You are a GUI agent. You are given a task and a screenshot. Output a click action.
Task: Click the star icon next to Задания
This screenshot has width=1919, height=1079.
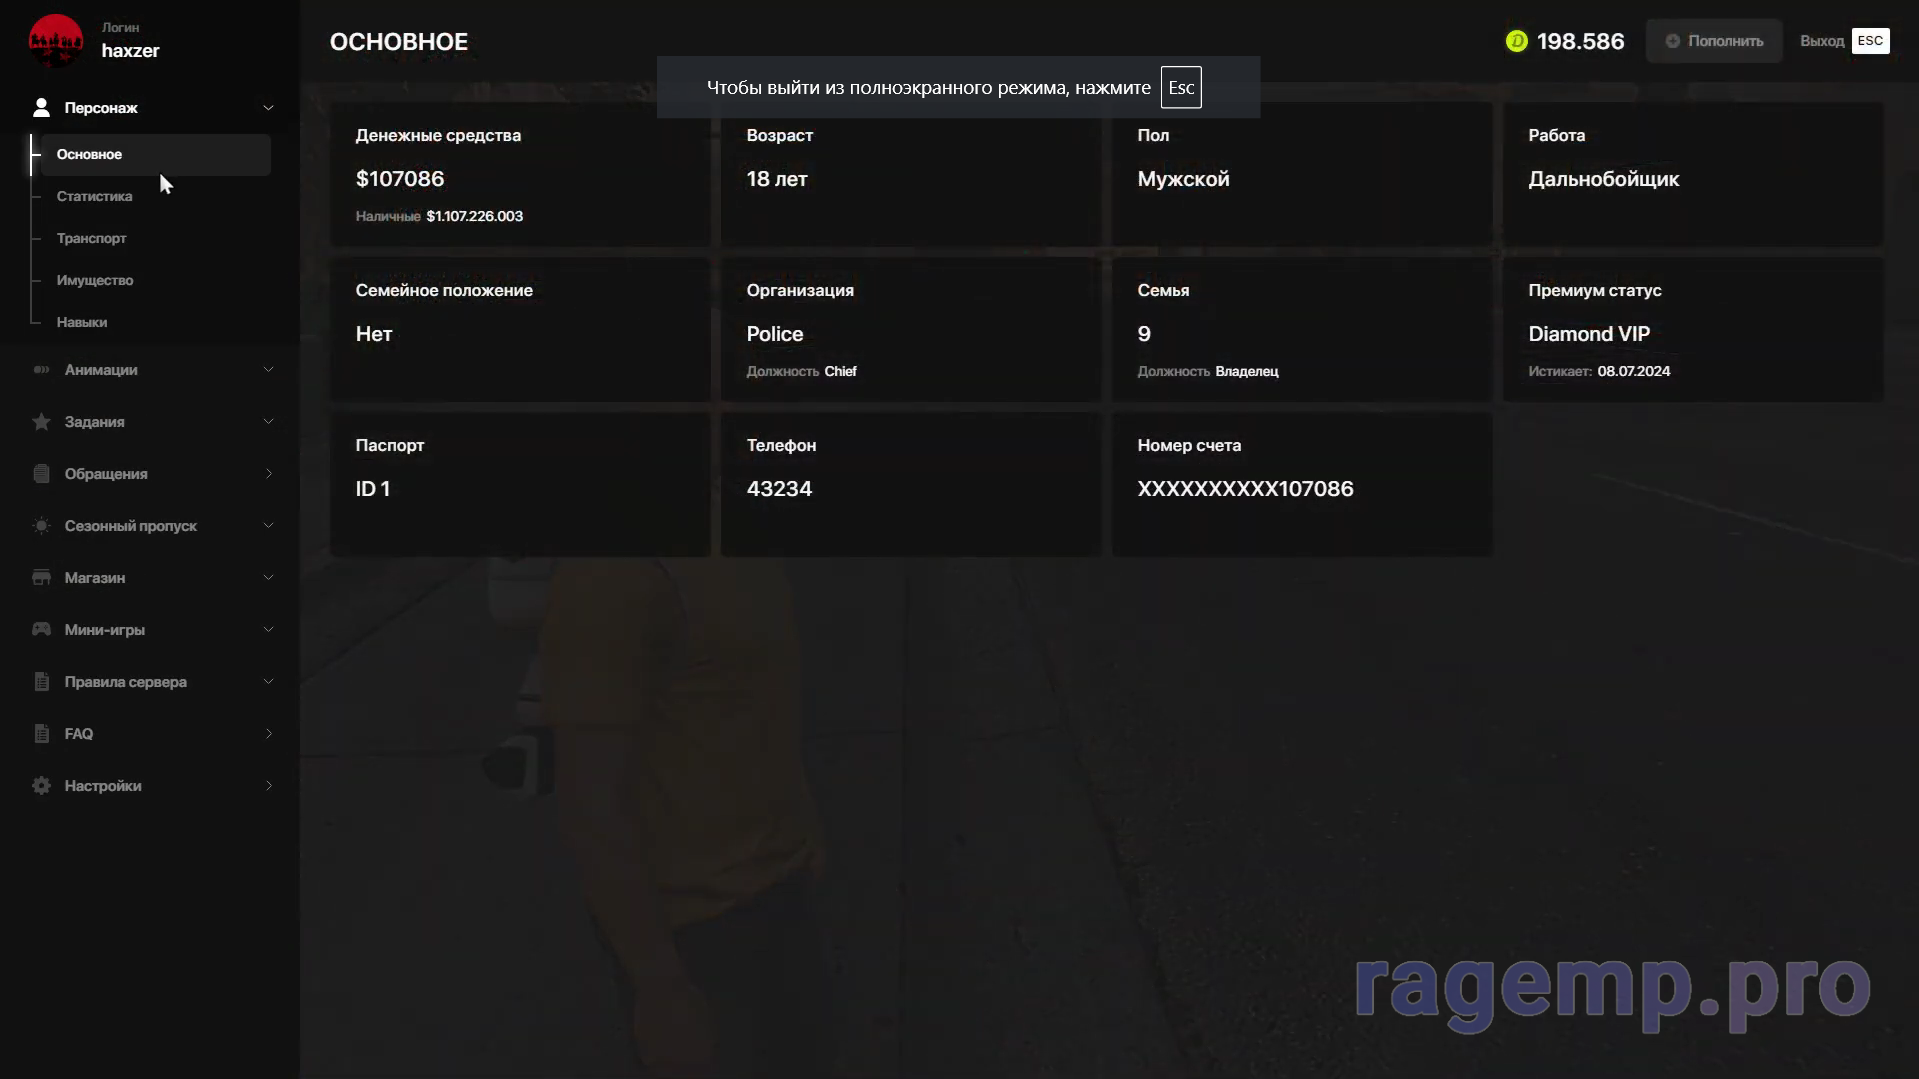pos(41,422)
